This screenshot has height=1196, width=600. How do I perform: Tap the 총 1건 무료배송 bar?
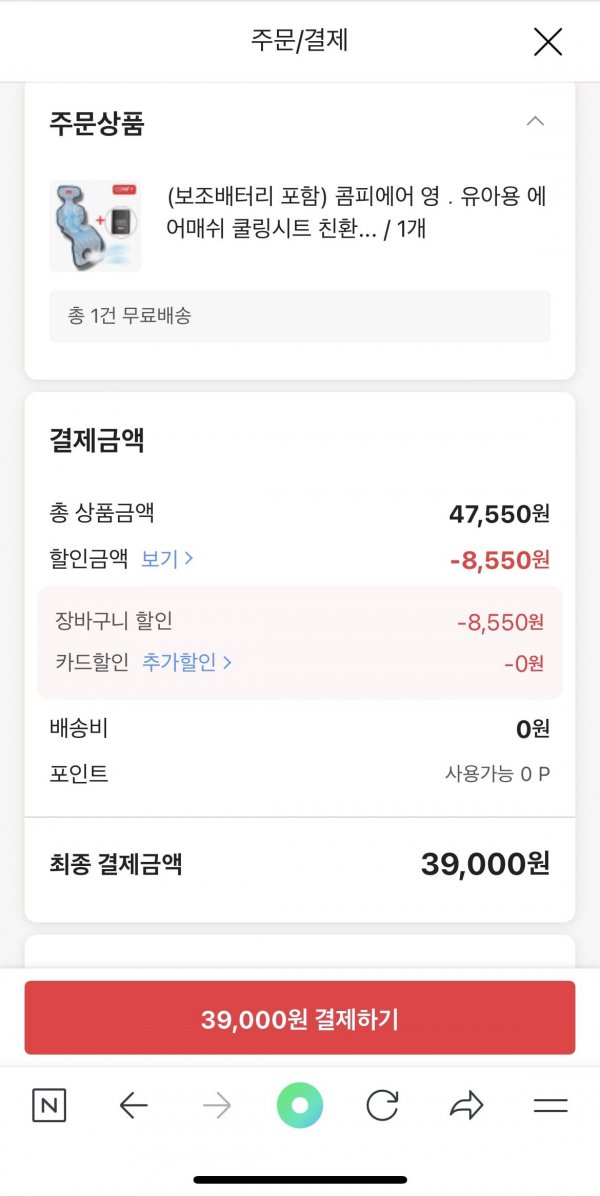(x=300, y=316)
